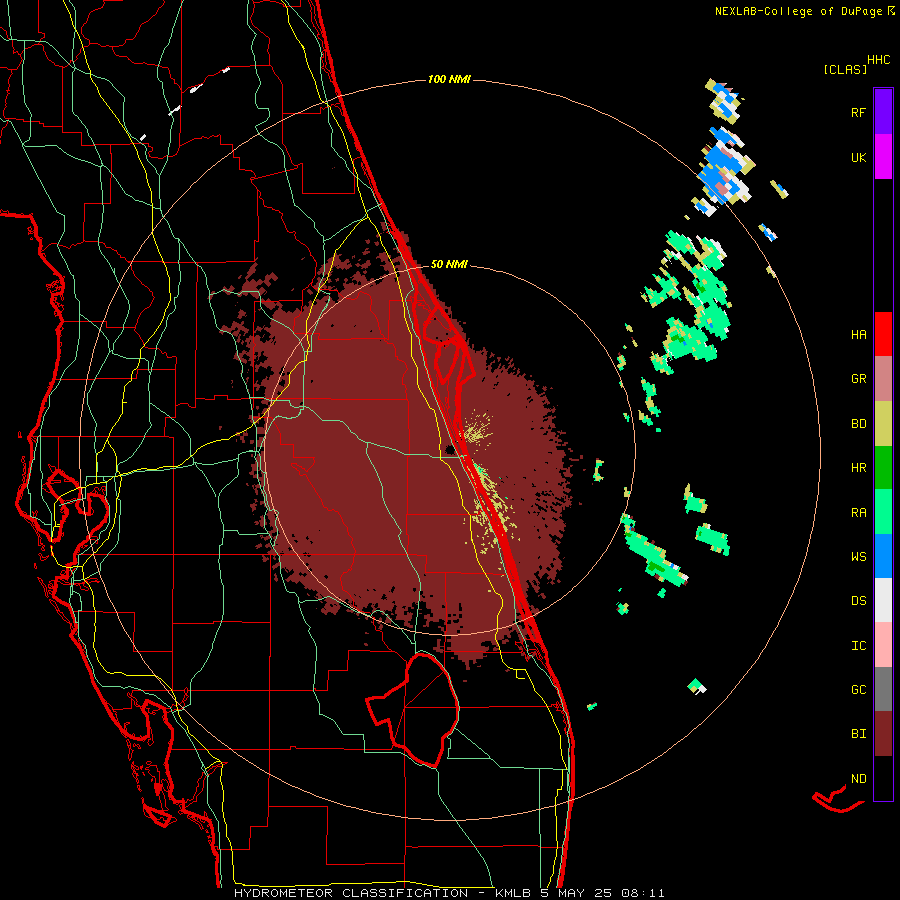Click the 'GC' legend label
The width and height of the screenshot is (900, 900).
858,690
